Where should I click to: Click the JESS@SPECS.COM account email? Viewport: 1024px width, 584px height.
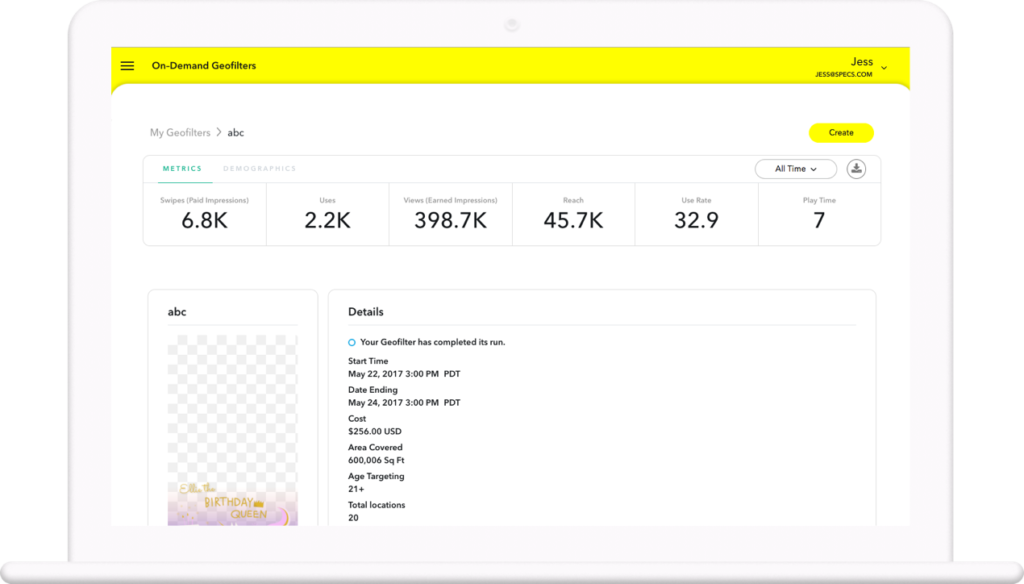[842, 72]
